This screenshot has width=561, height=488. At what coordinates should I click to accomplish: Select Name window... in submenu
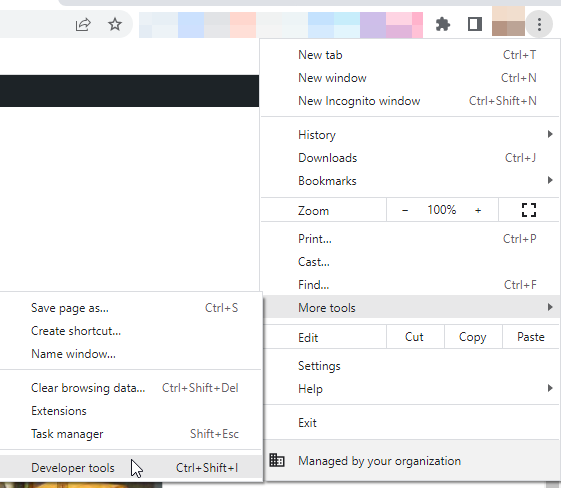click(131, 354)
